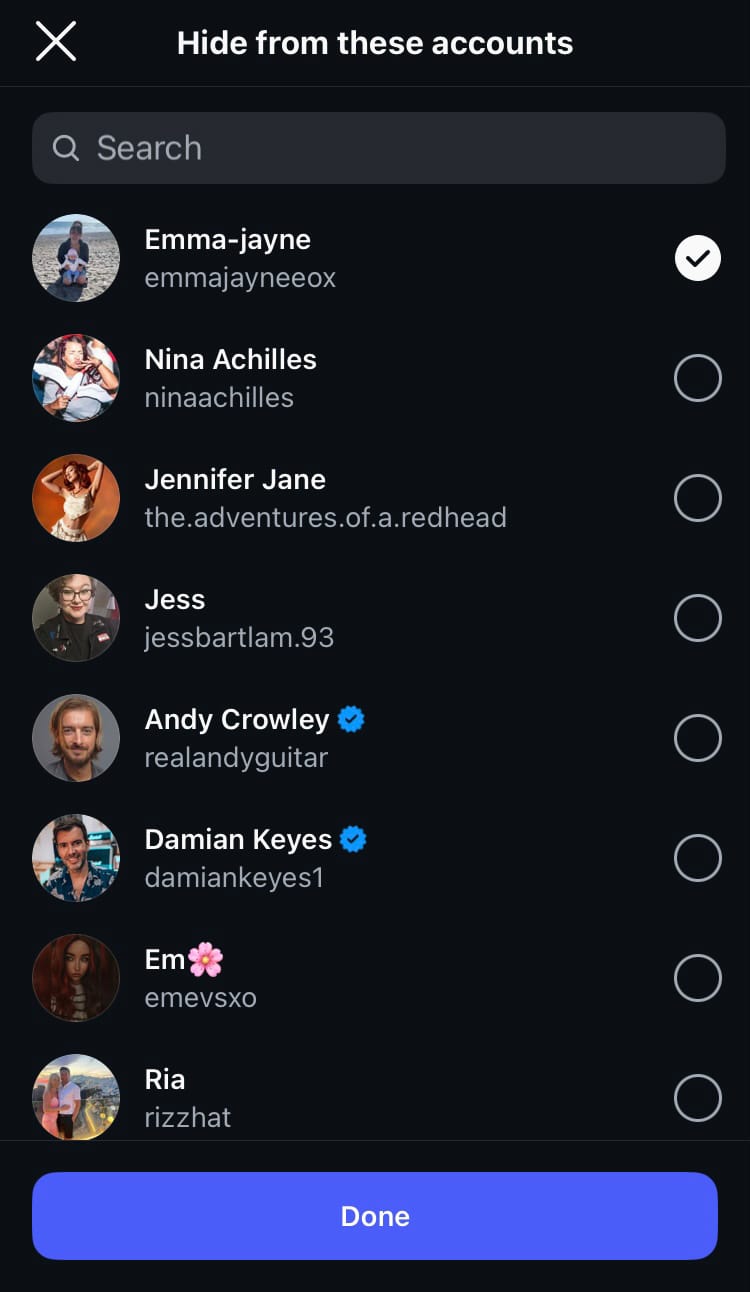Check the circle for Damian Keyes
The image size is (750, 1292).
click(697, 858)
